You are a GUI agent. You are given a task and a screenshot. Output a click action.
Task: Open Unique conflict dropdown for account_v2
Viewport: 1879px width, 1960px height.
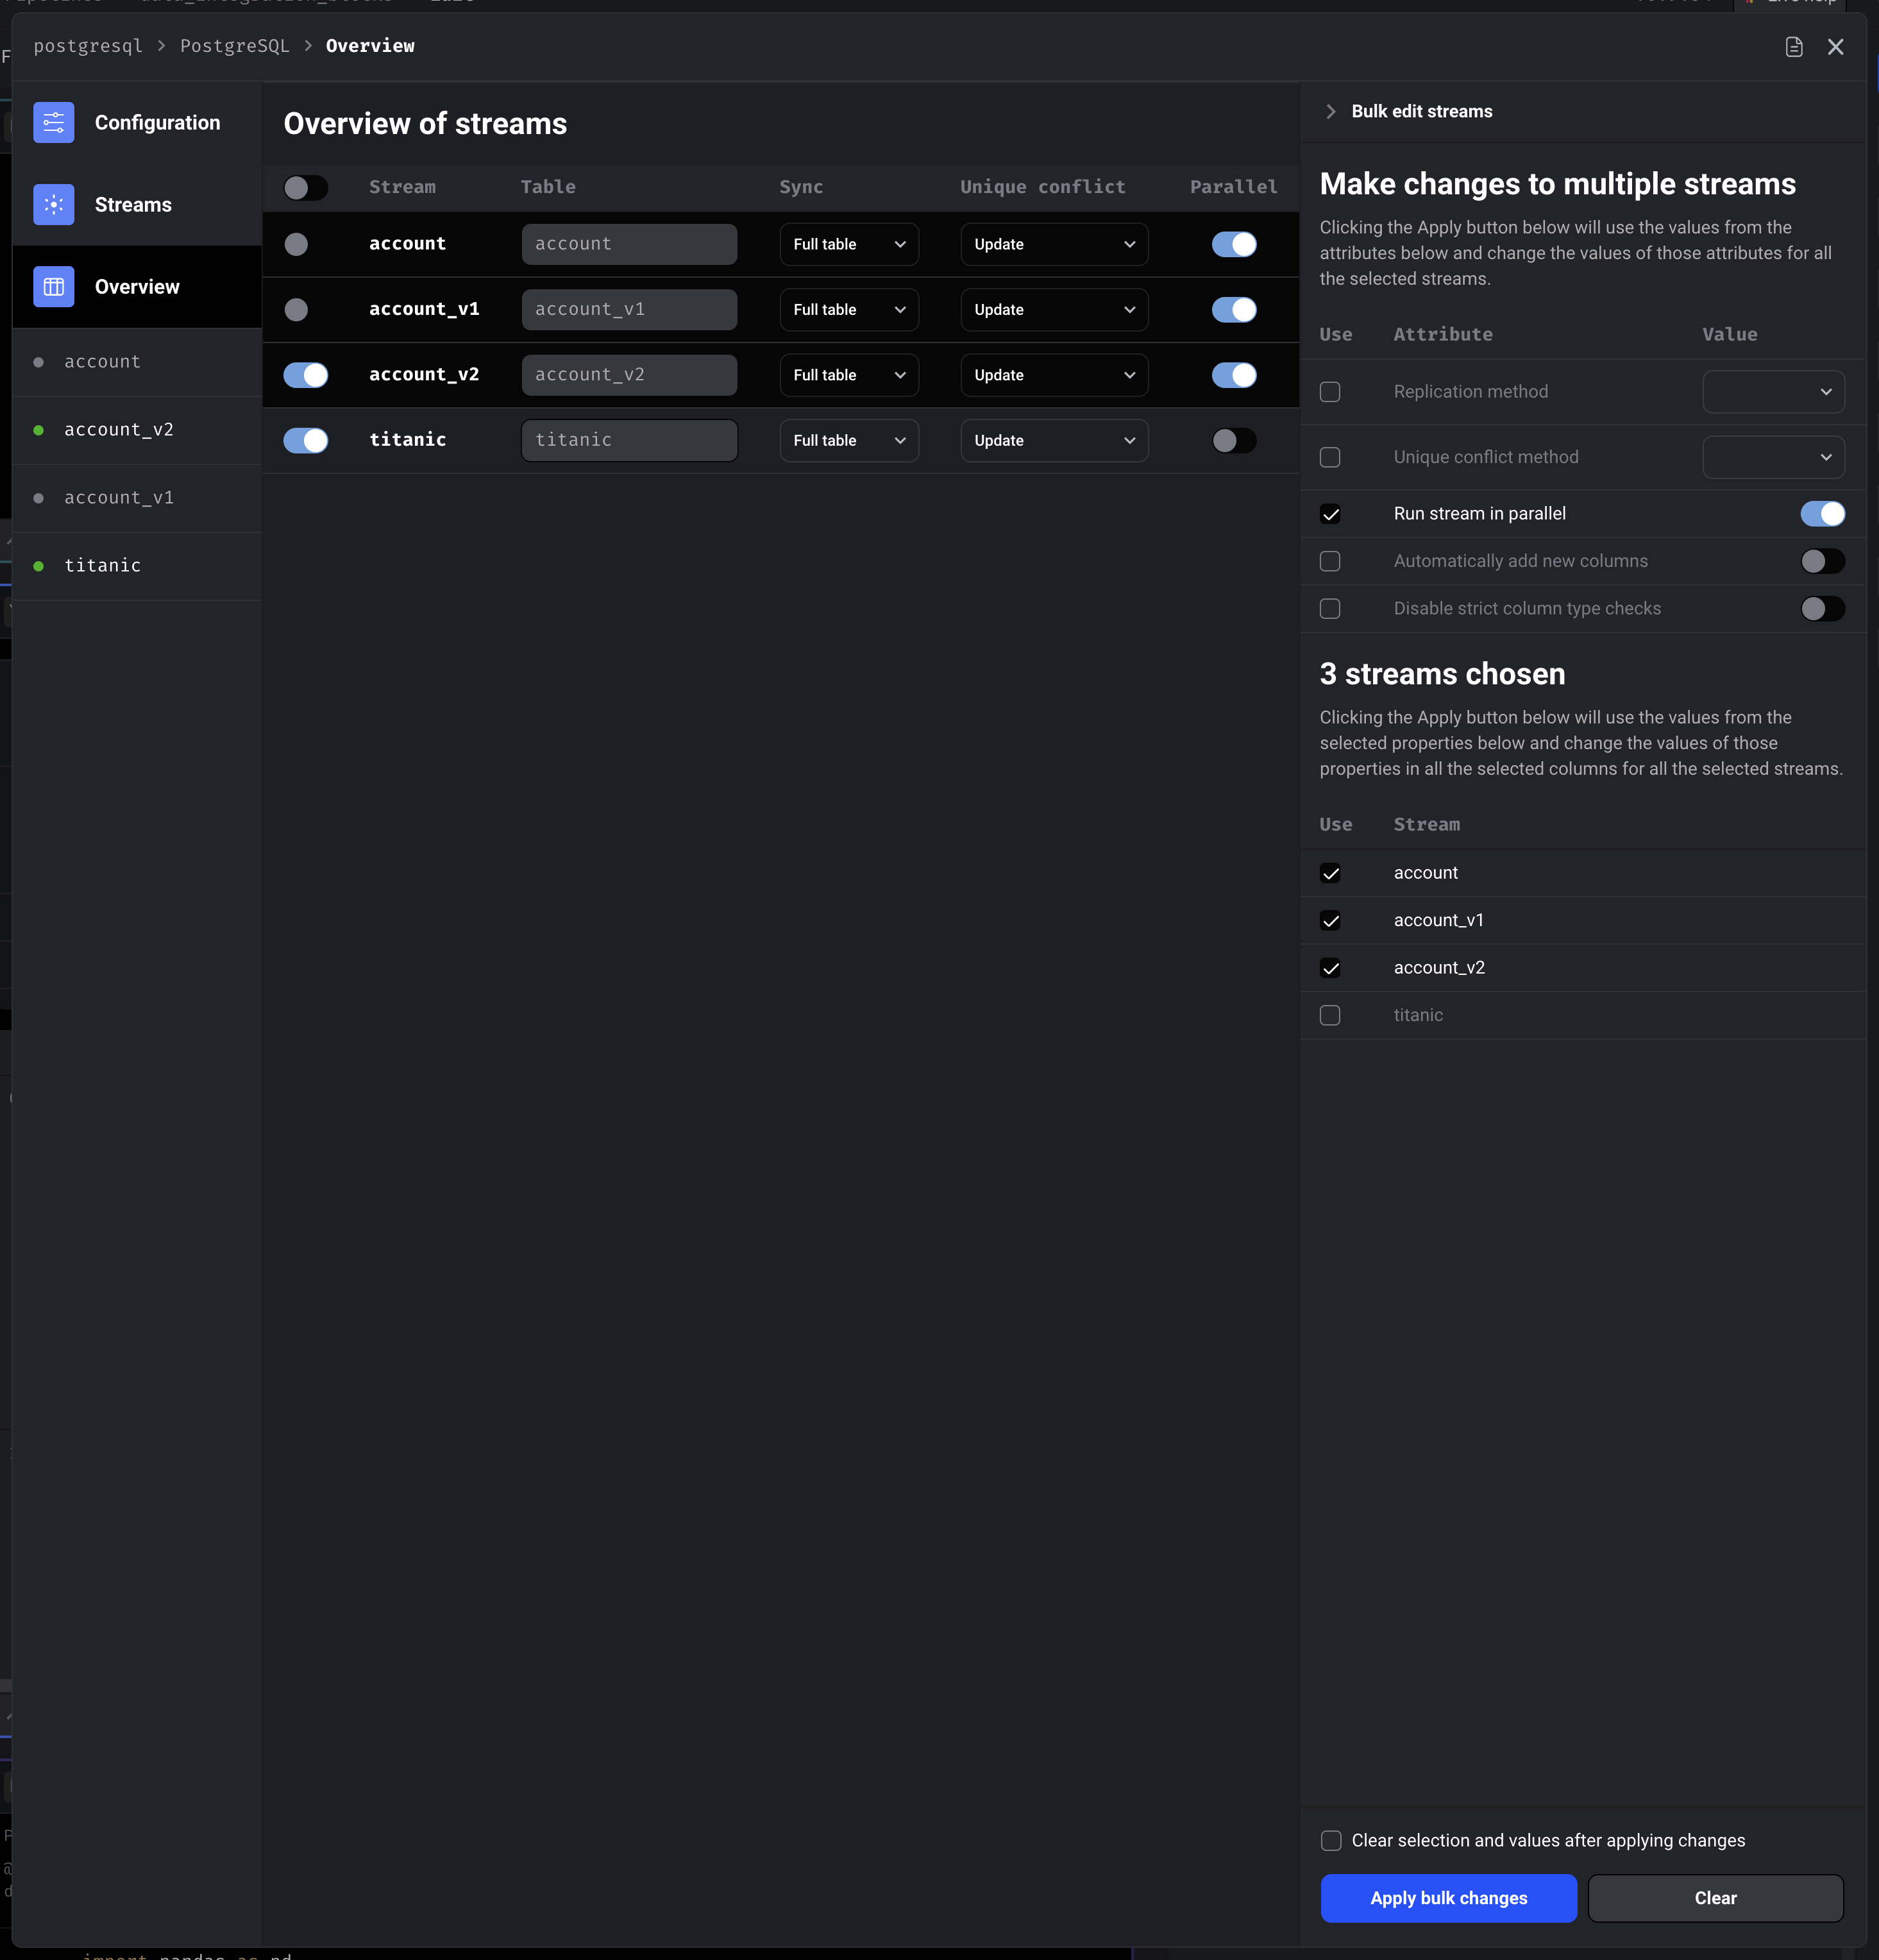(1054, 375)
